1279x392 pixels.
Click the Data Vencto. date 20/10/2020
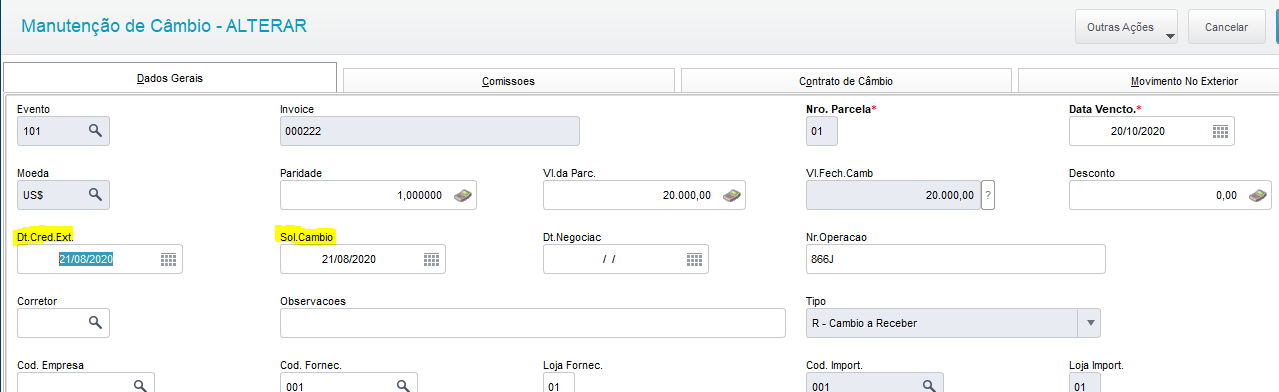1138,131
